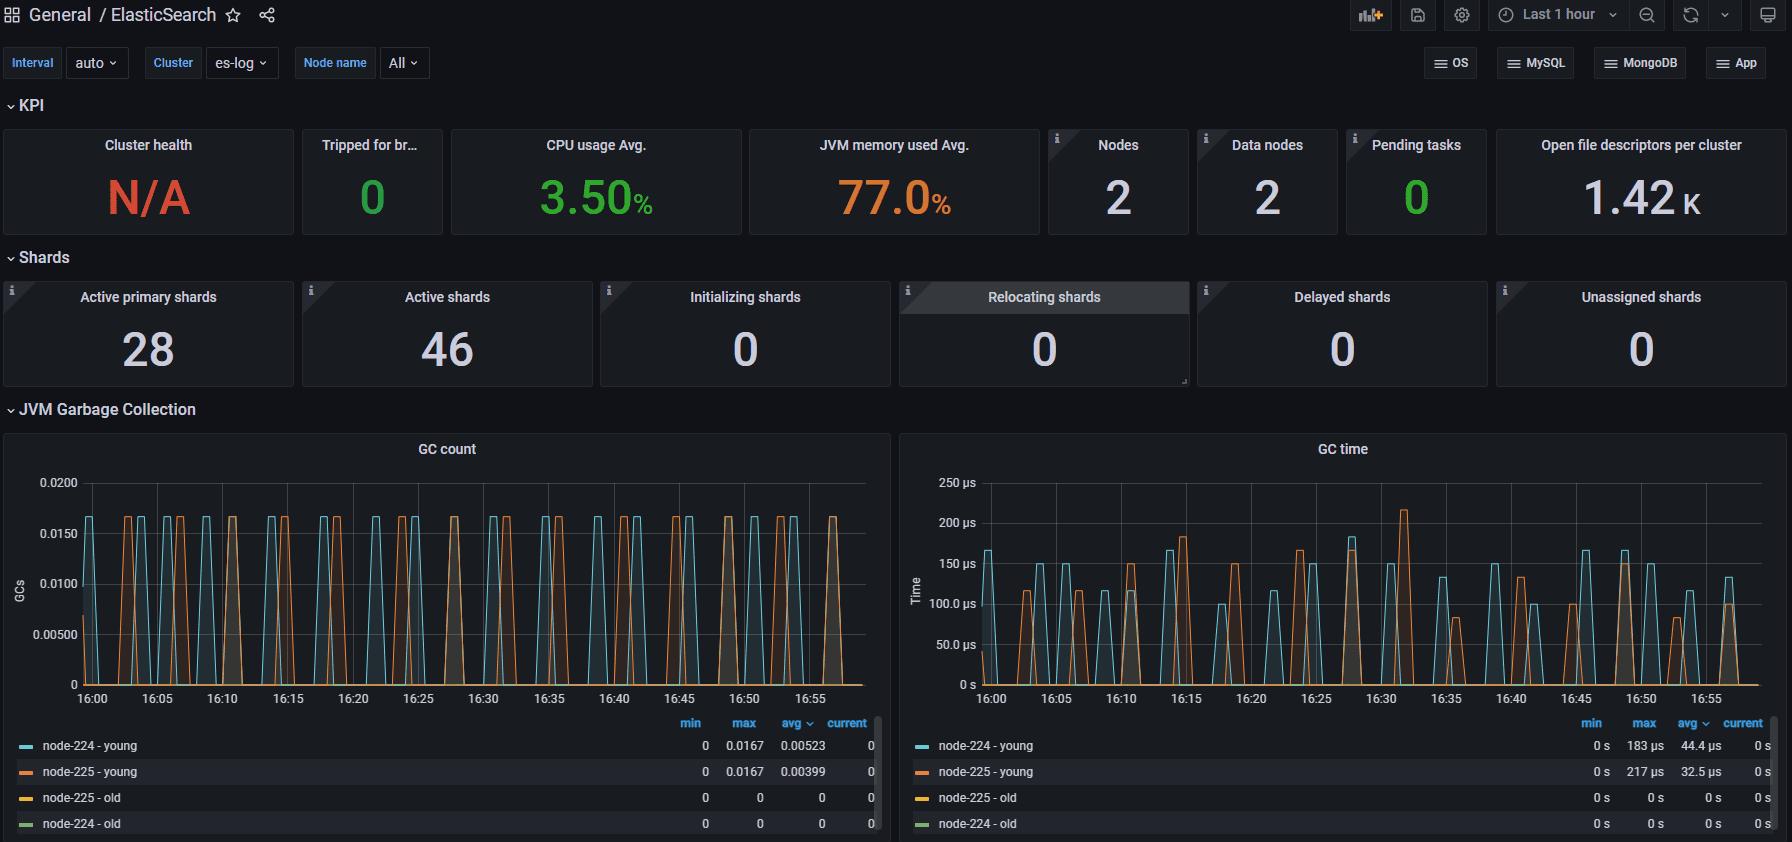Open dashboard settings gear

click(x=1462, y=15)
